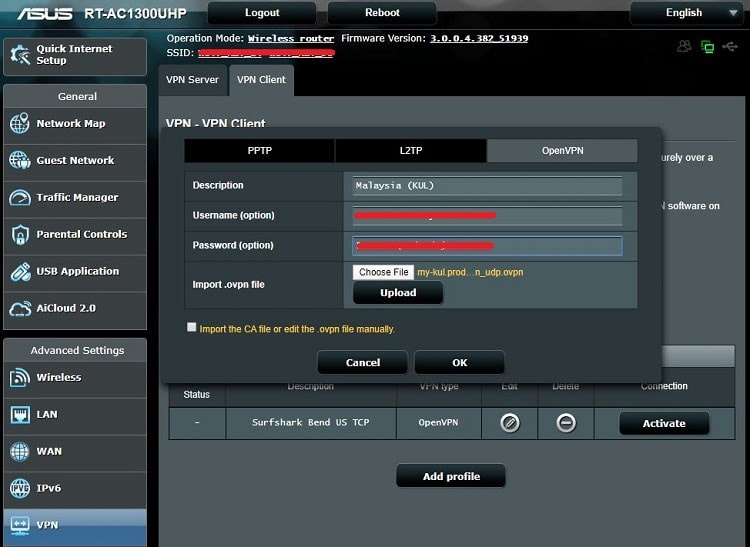Click the LAN port icon
Screen dimensions: 750x547
click(x=20, y=414)
